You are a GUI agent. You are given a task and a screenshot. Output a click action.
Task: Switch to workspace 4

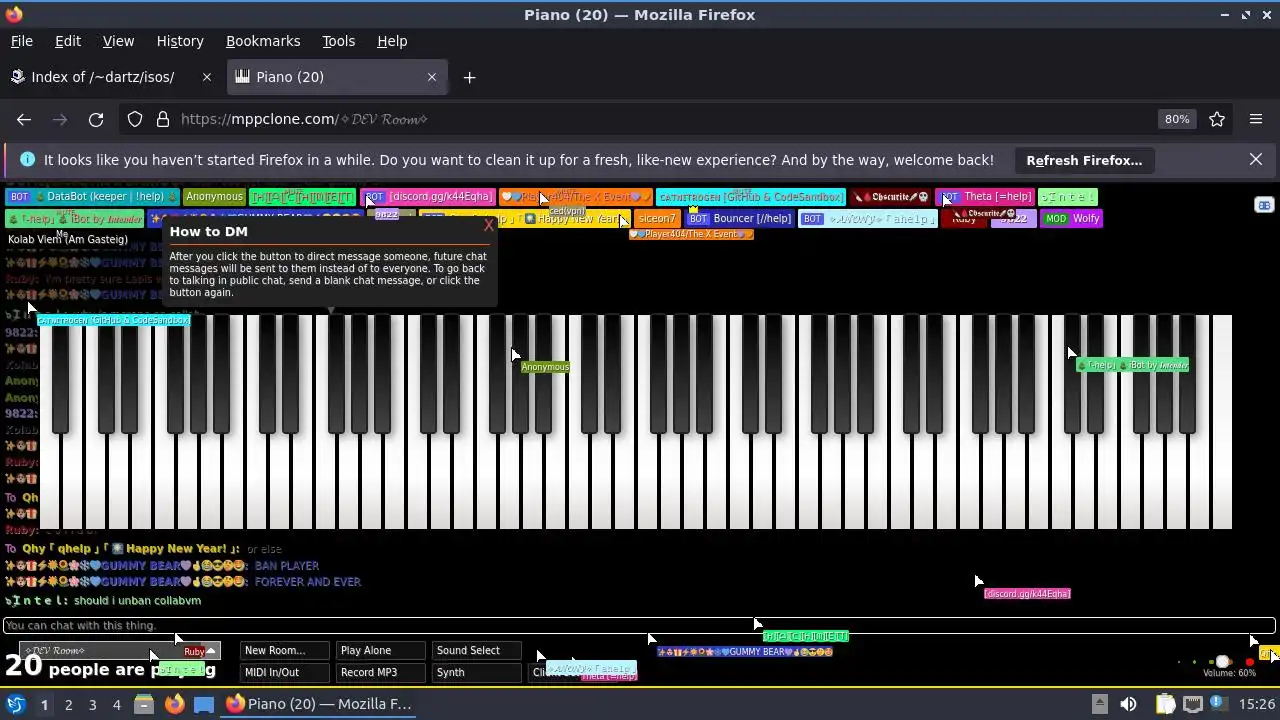pyautogui.click(x=116, y=704)
